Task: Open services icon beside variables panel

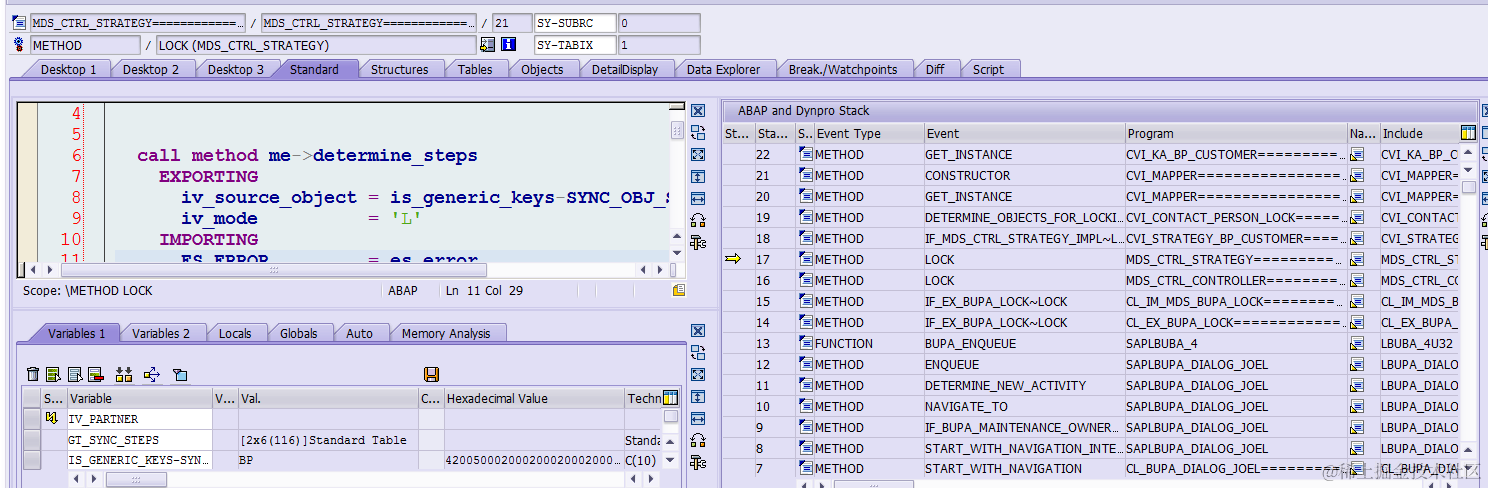Action: (x=698, y=441)
